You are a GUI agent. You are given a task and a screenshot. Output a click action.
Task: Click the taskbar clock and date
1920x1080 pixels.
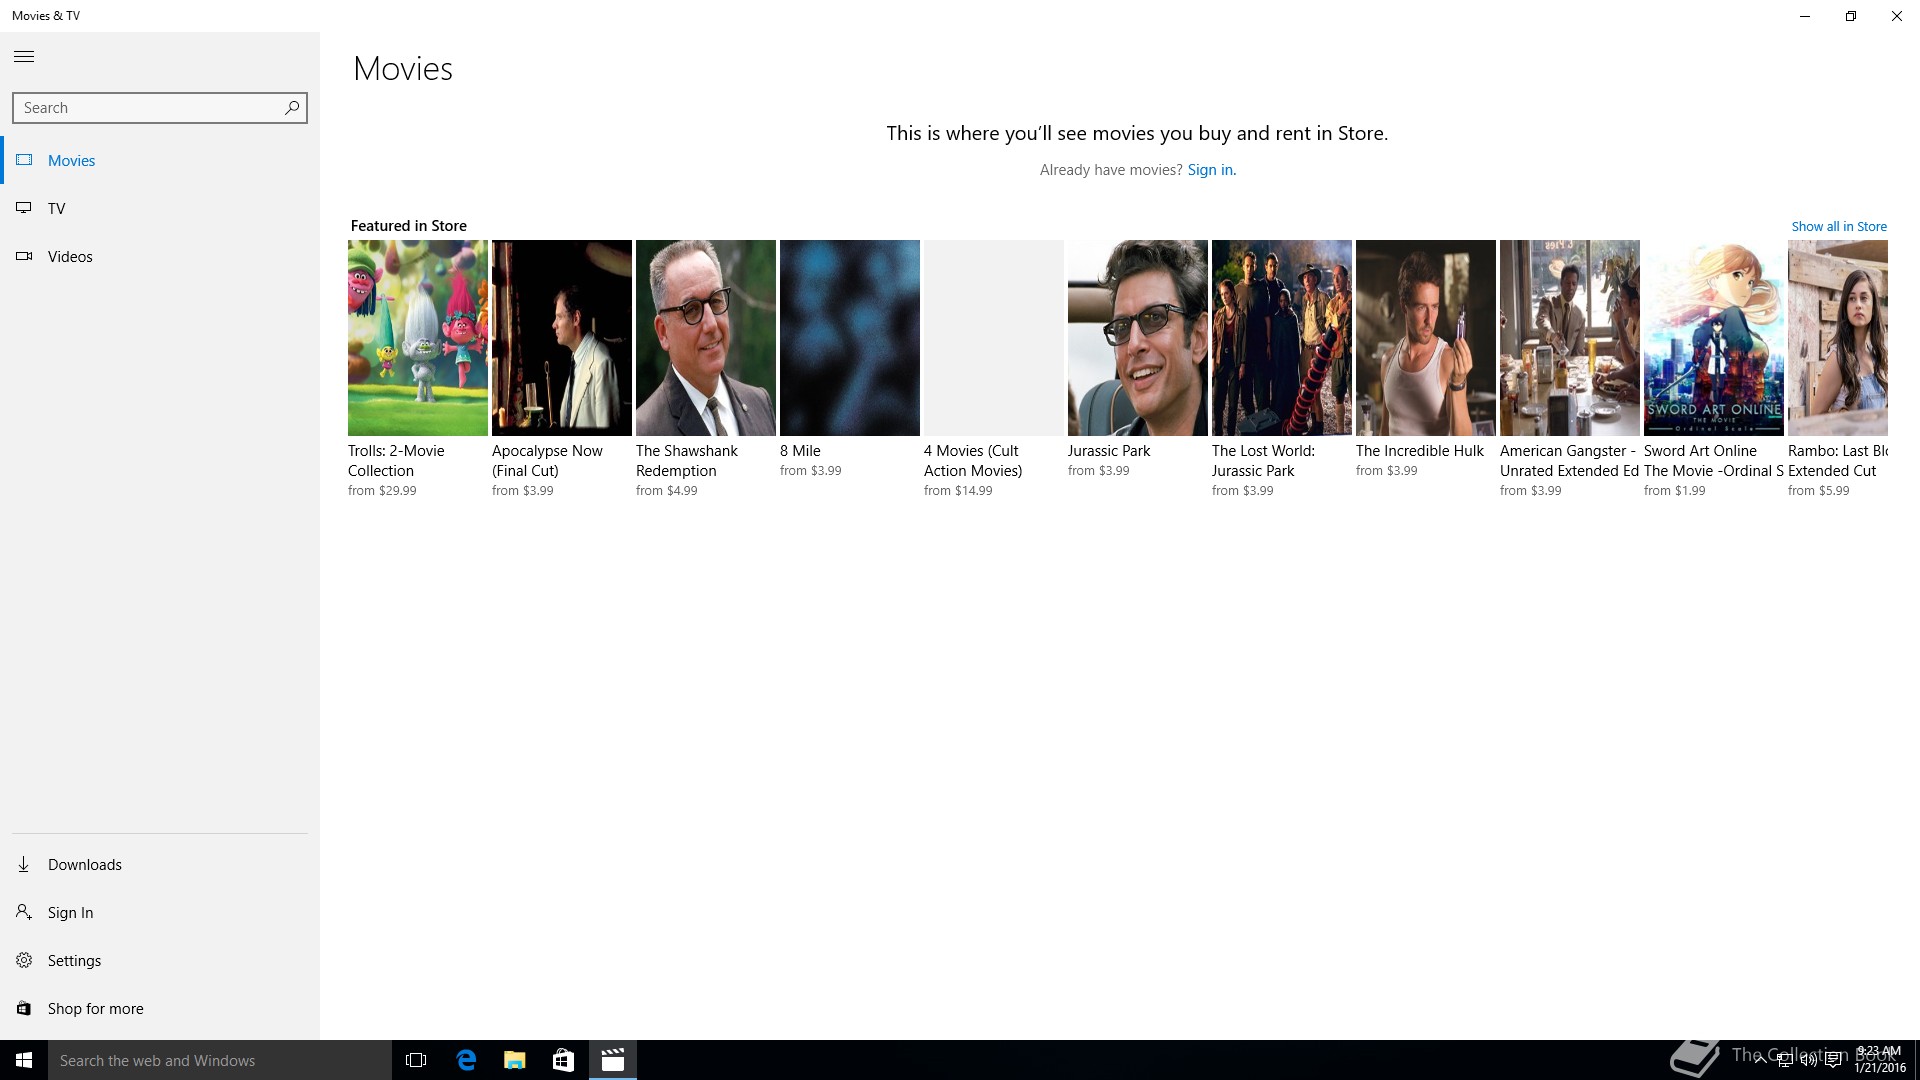1880,1060
